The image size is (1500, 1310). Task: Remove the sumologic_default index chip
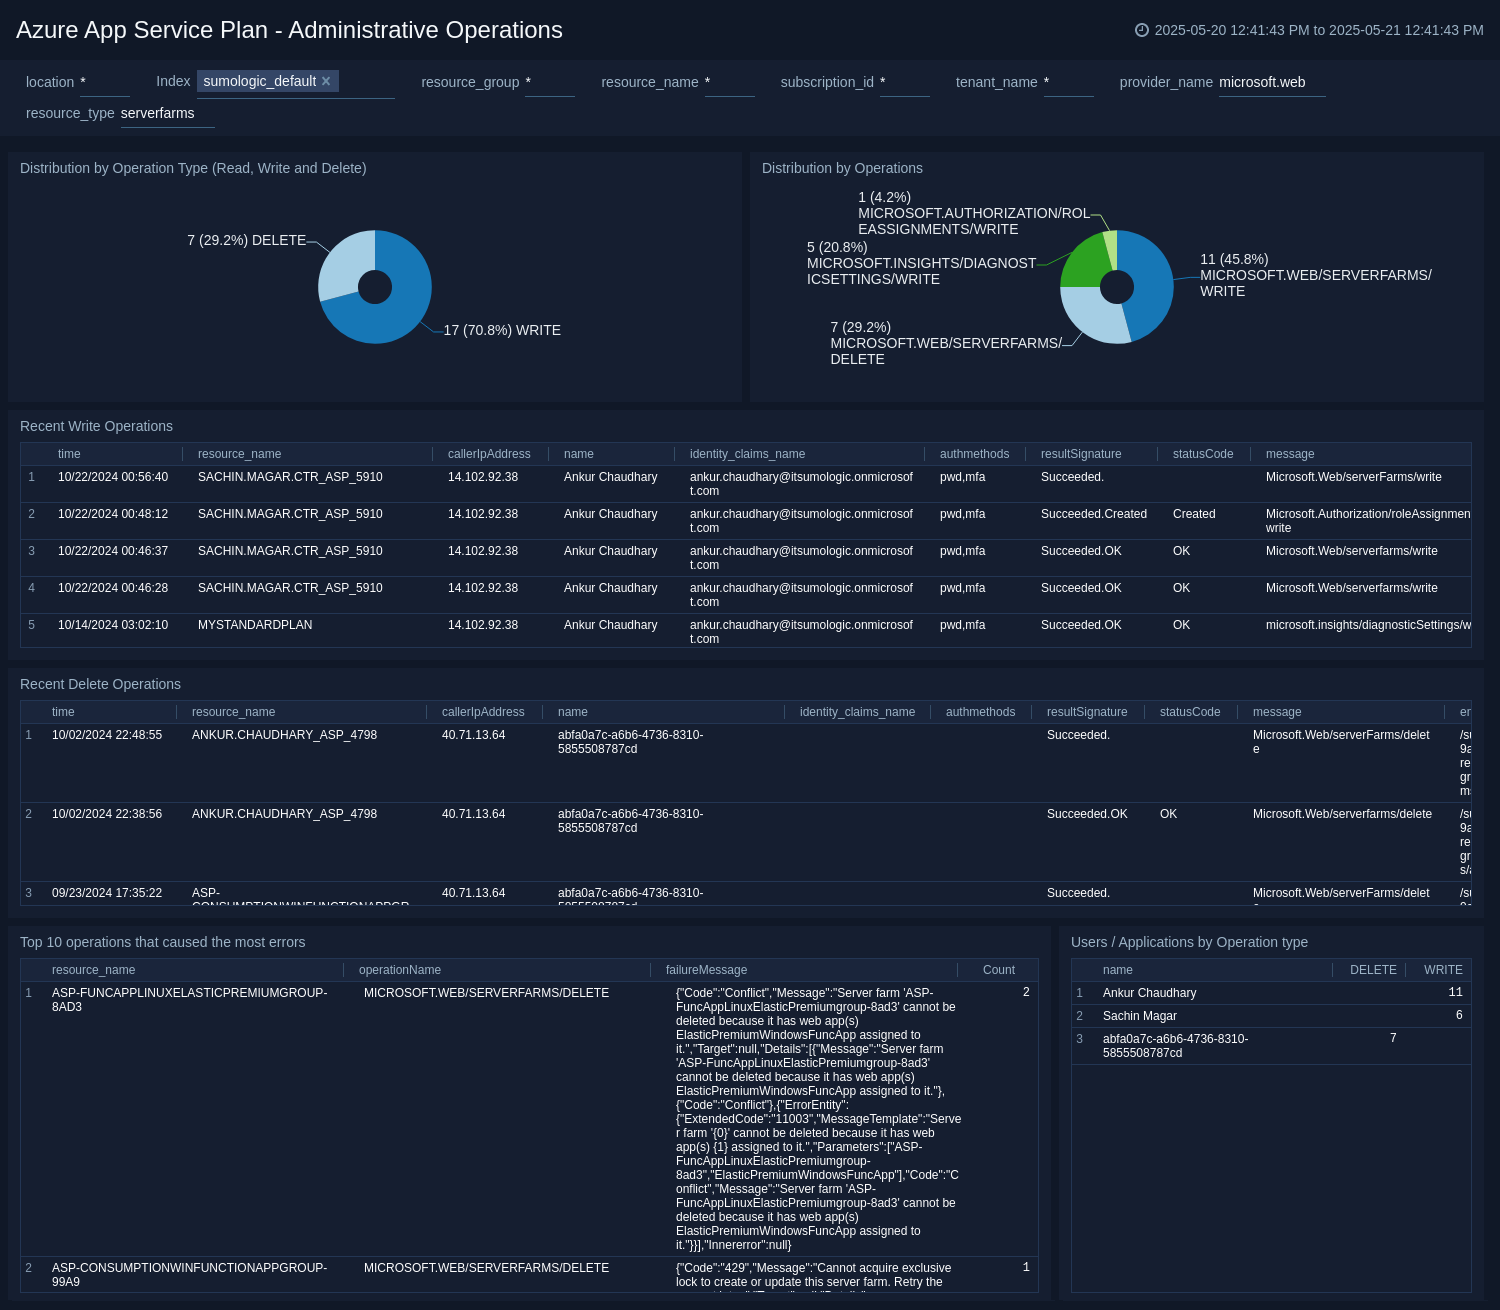[x=326, y=81]
